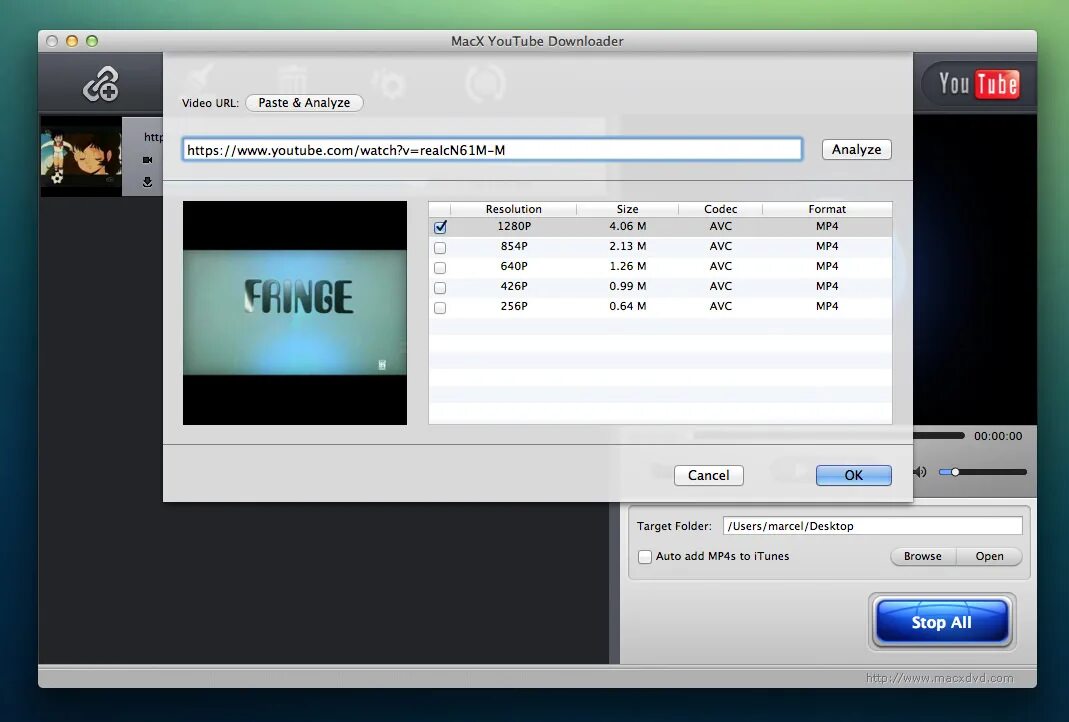Check the 256P resolution checkbox
Image resolution: width=1069 pixels, height=722 pixels.
[440, 307]
